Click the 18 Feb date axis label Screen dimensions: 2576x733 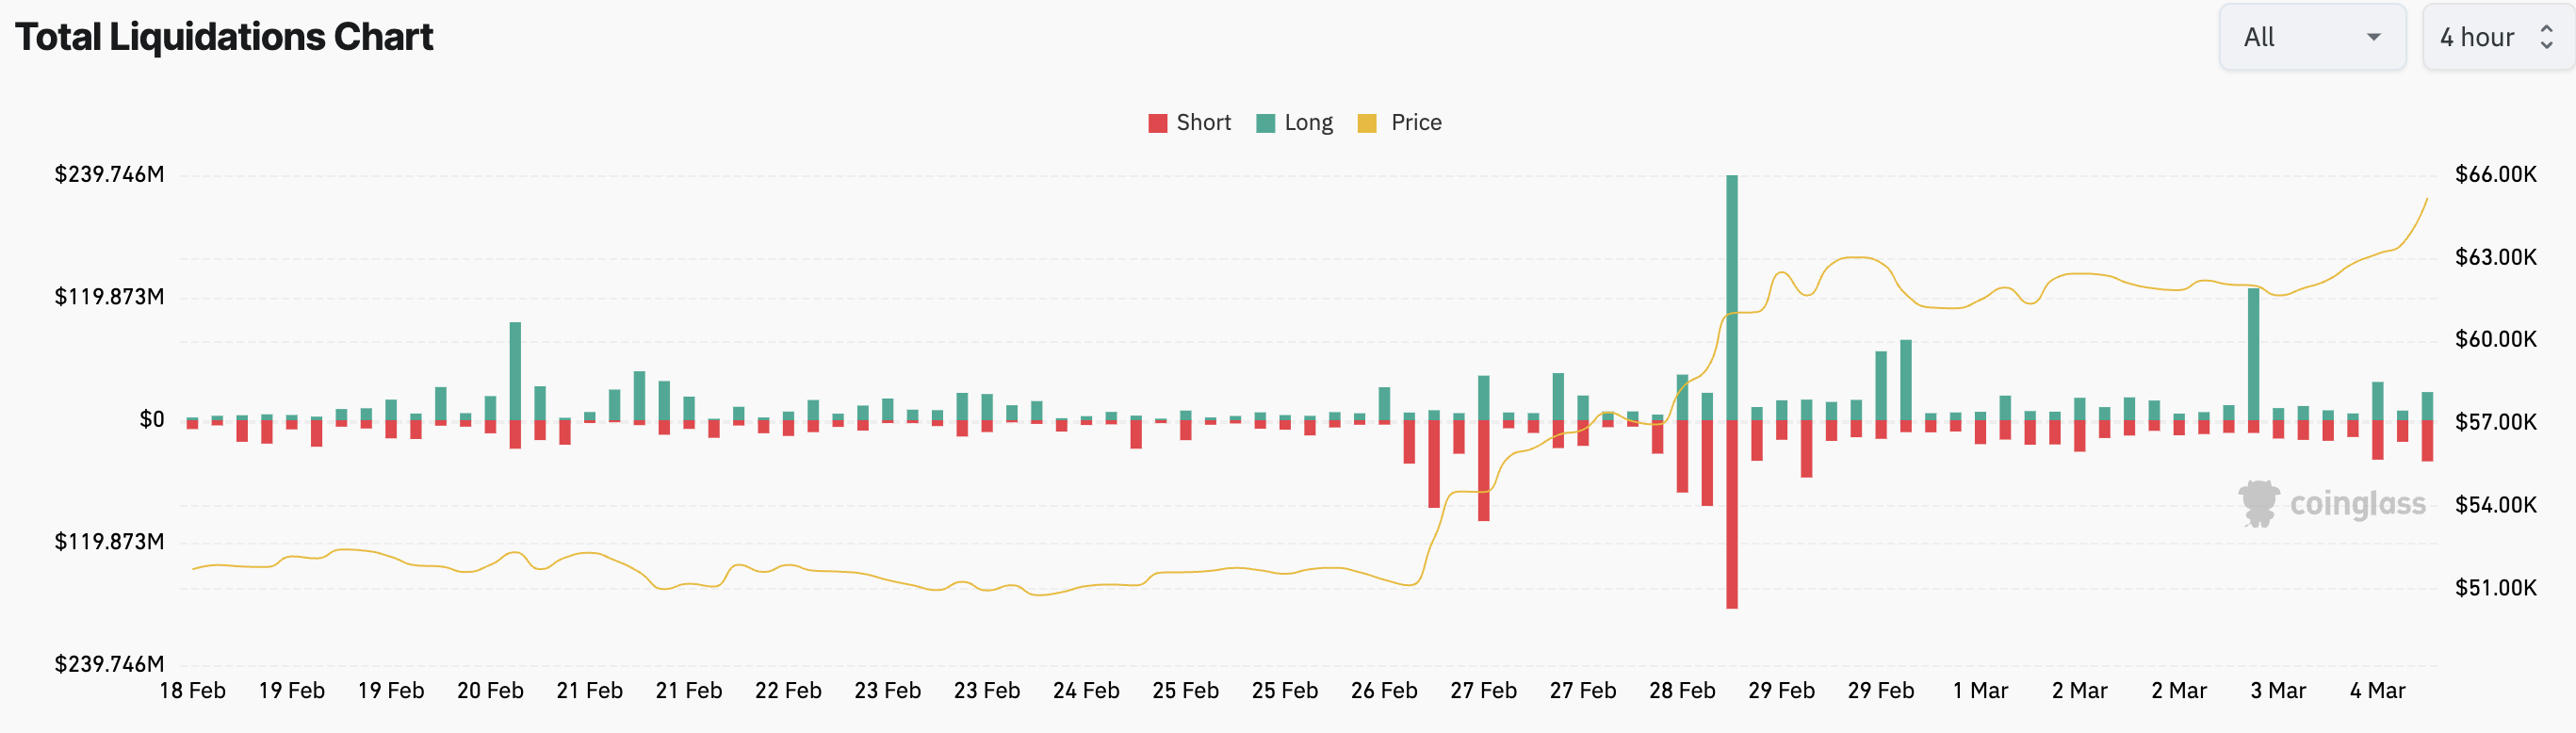pyautogui.click(x=193, y=691)
